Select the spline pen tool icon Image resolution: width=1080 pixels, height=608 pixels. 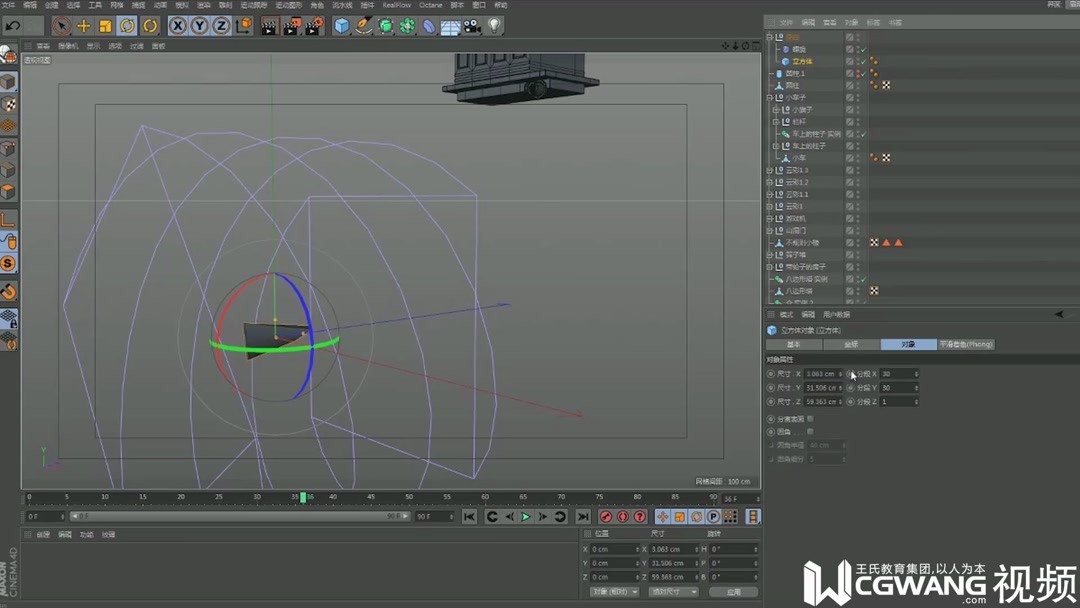pos(363,26)
